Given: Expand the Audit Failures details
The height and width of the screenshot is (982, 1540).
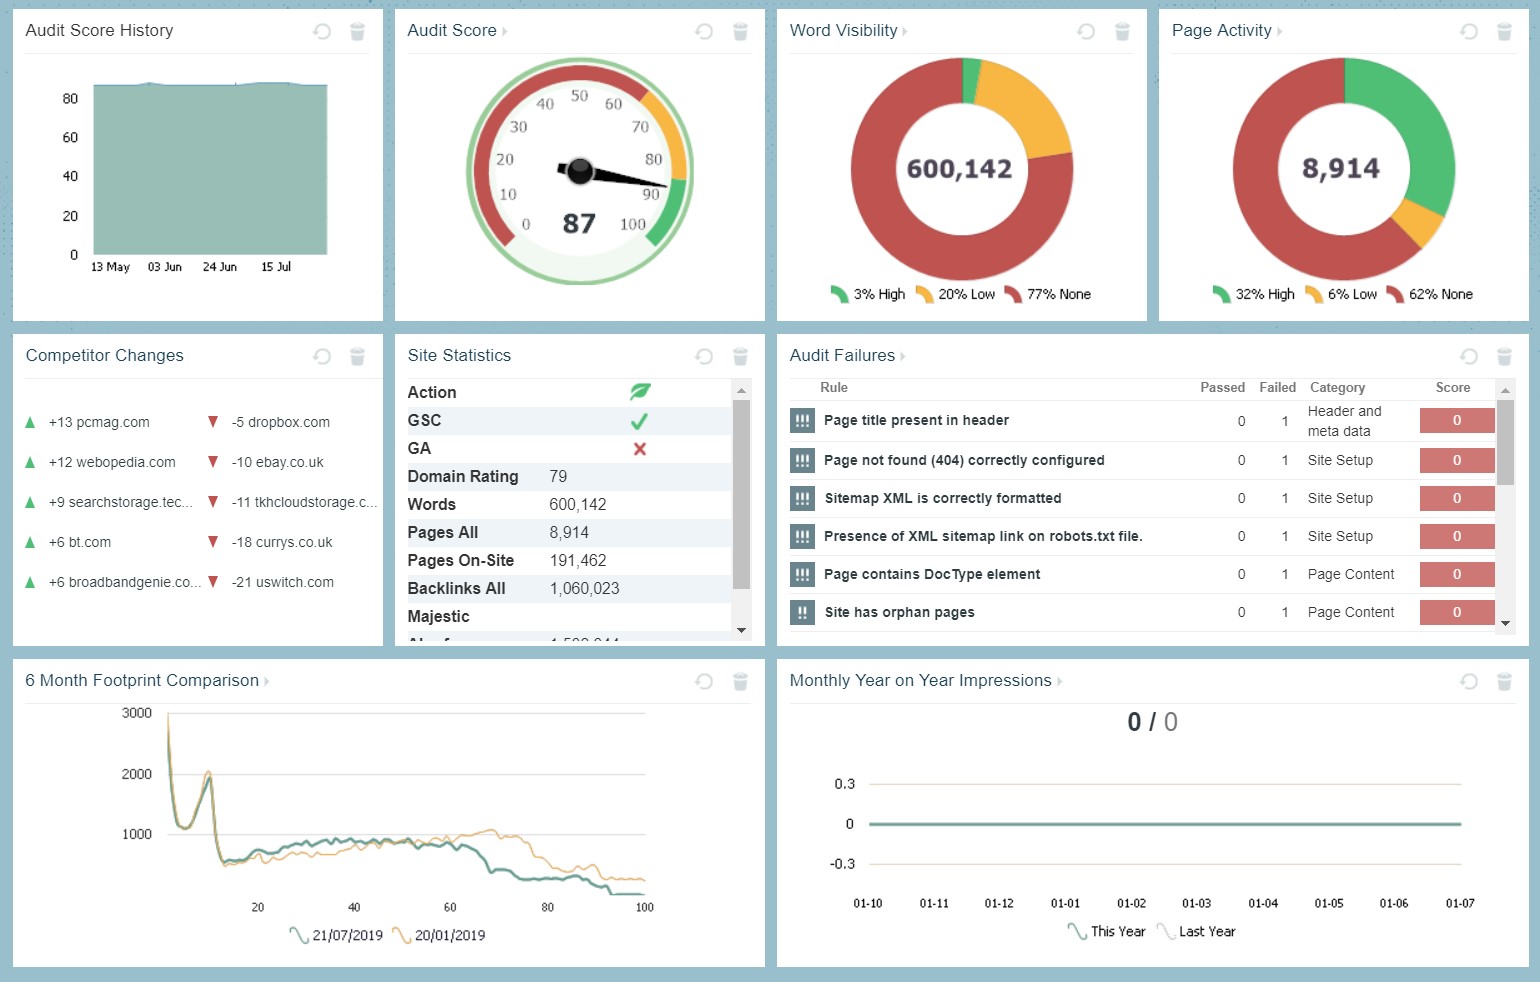Looking at the screenshot, I should pos(903,356).
